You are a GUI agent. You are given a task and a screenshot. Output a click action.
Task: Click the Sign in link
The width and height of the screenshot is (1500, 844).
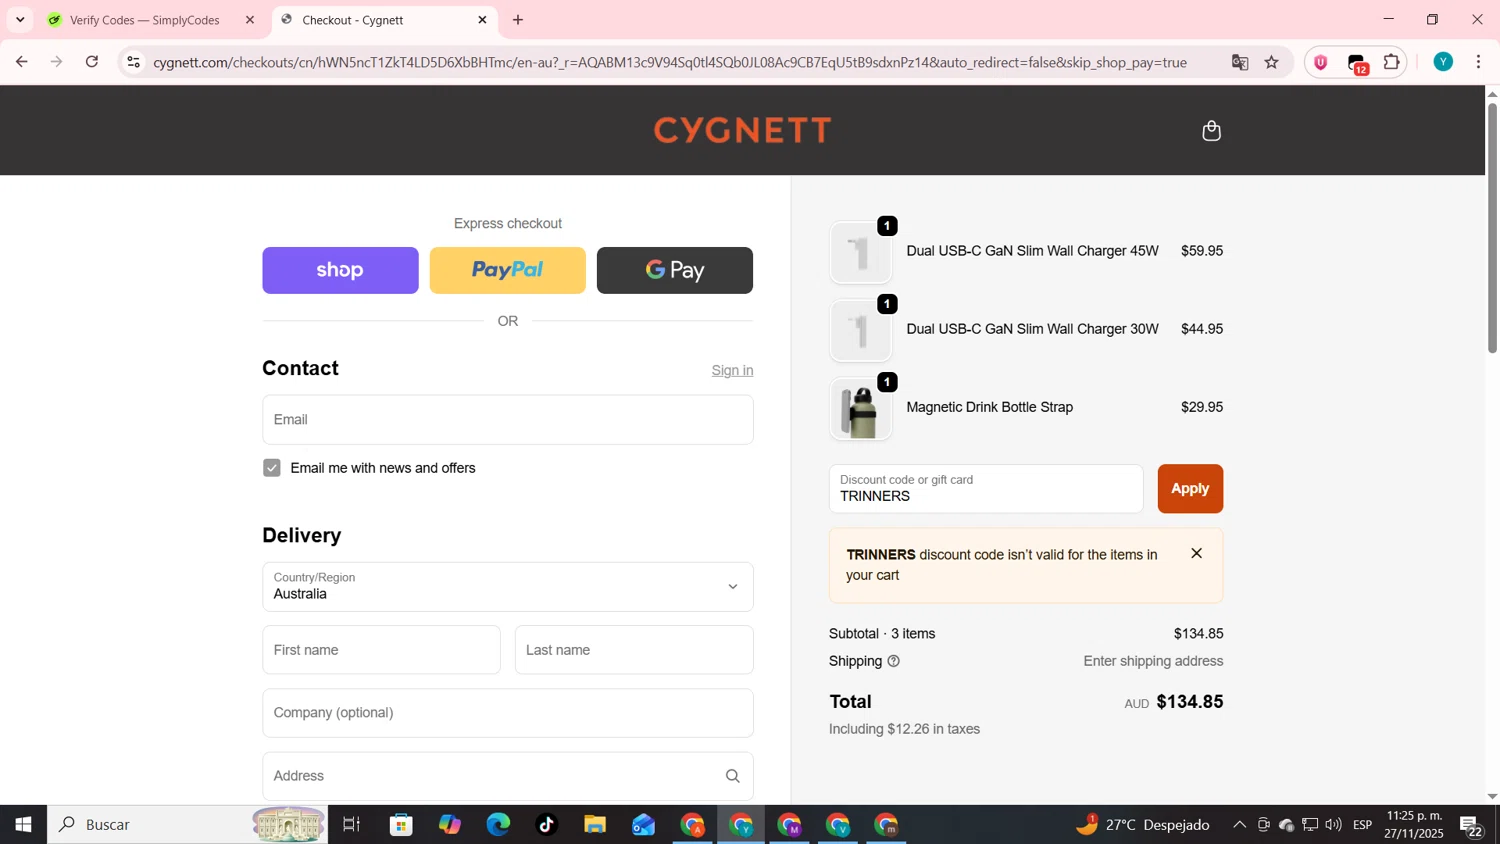point(732,370)
